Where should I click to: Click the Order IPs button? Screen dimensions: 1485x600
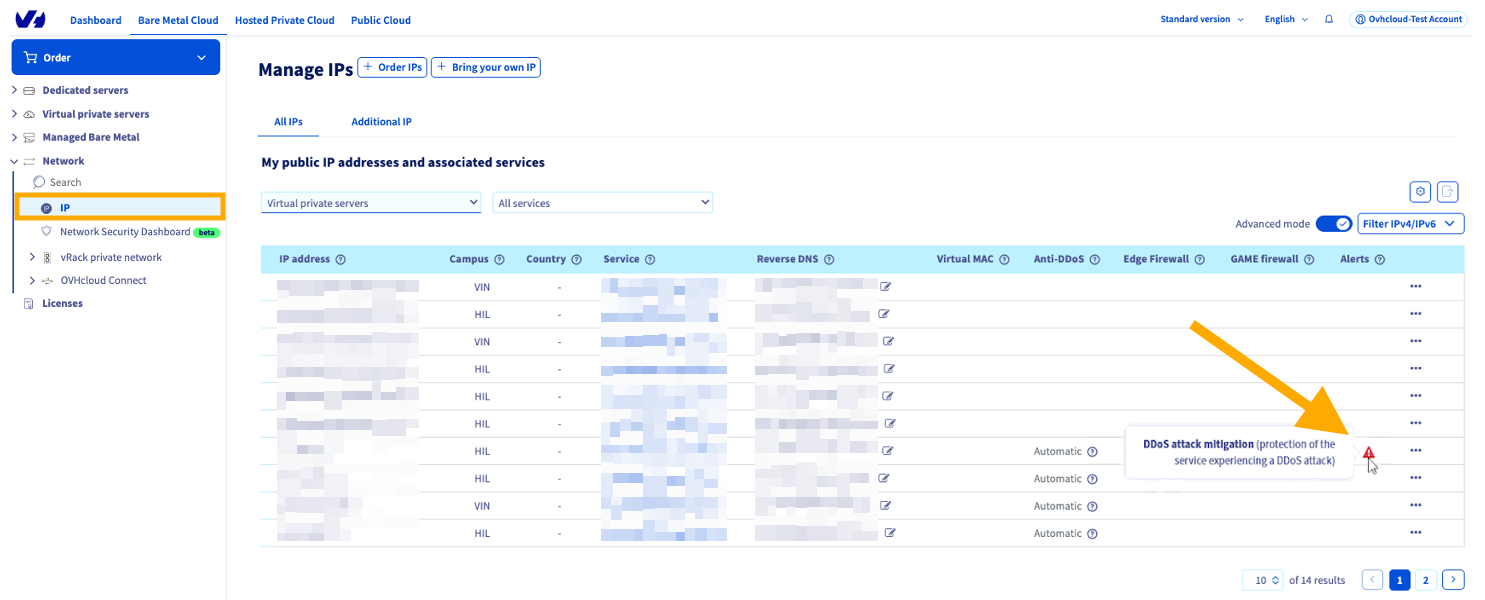pos(392,67)
